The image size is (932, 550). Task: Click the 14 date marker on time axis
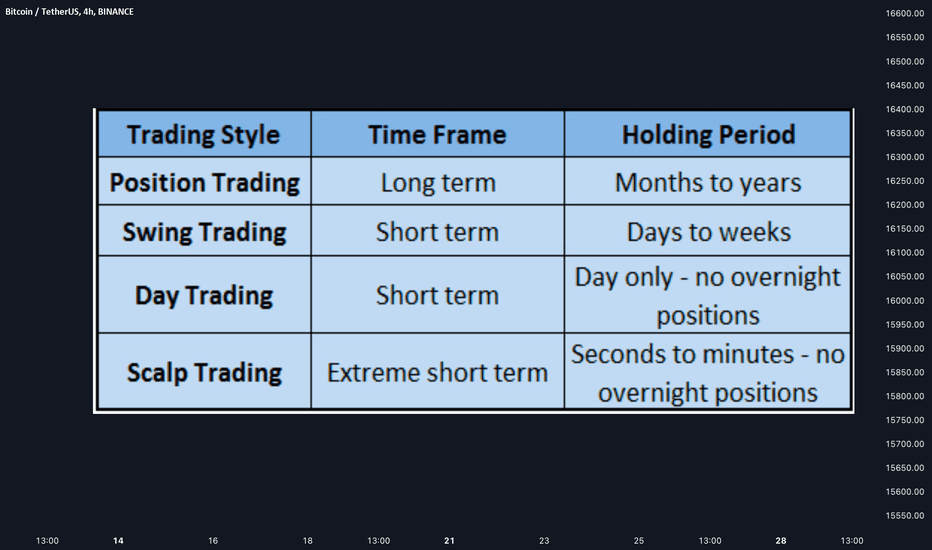pos(118,540)
